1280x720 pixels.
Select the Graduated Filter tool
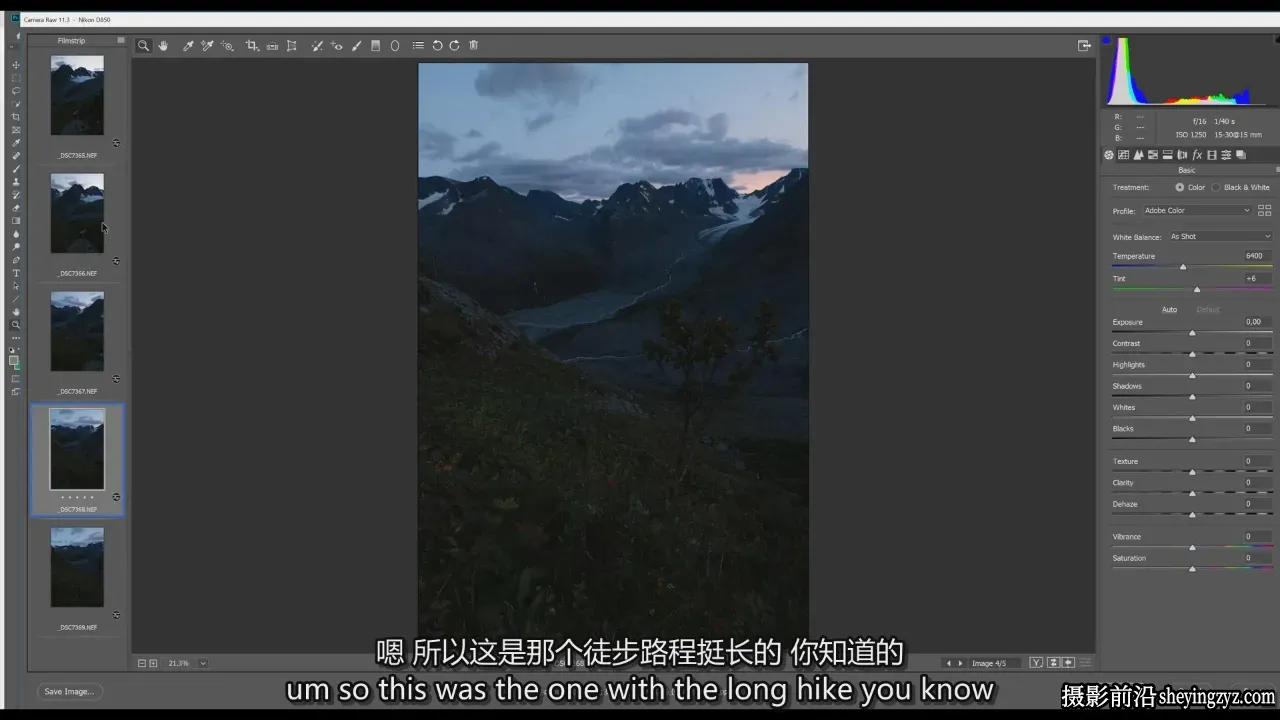click(376, 45)
